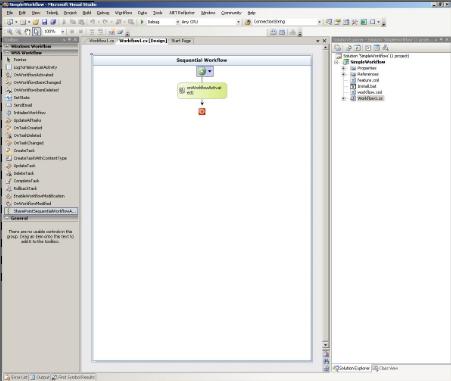The width and height of the screenshot is (451, 381).
Task: Click the red workflow end node
Action: pyautogui.click(x=202, y=111)
